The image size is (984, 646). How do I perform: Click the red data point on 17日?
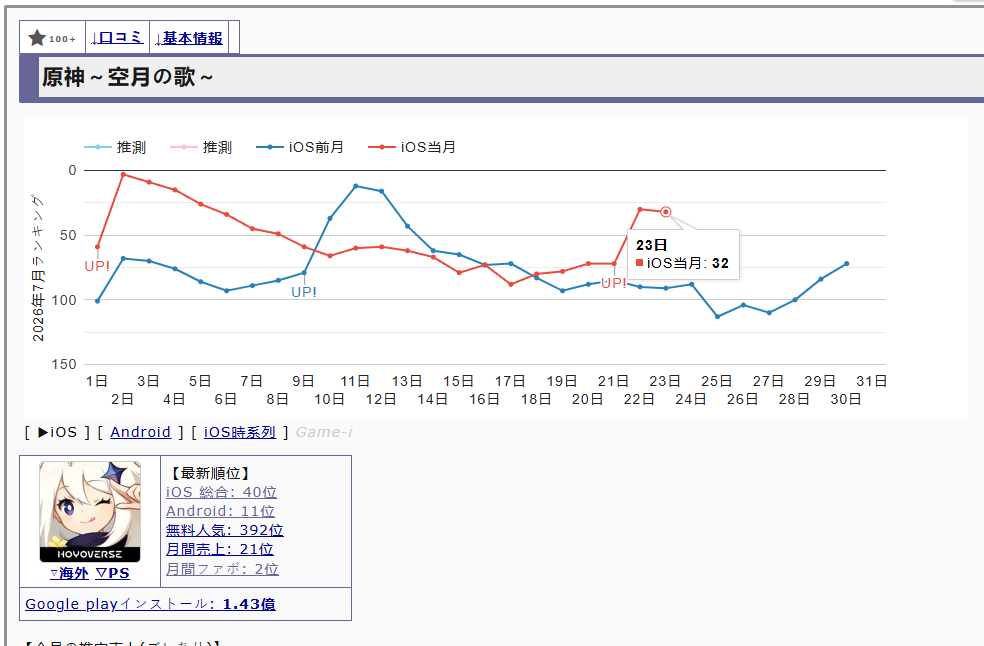tap(511, 284)
